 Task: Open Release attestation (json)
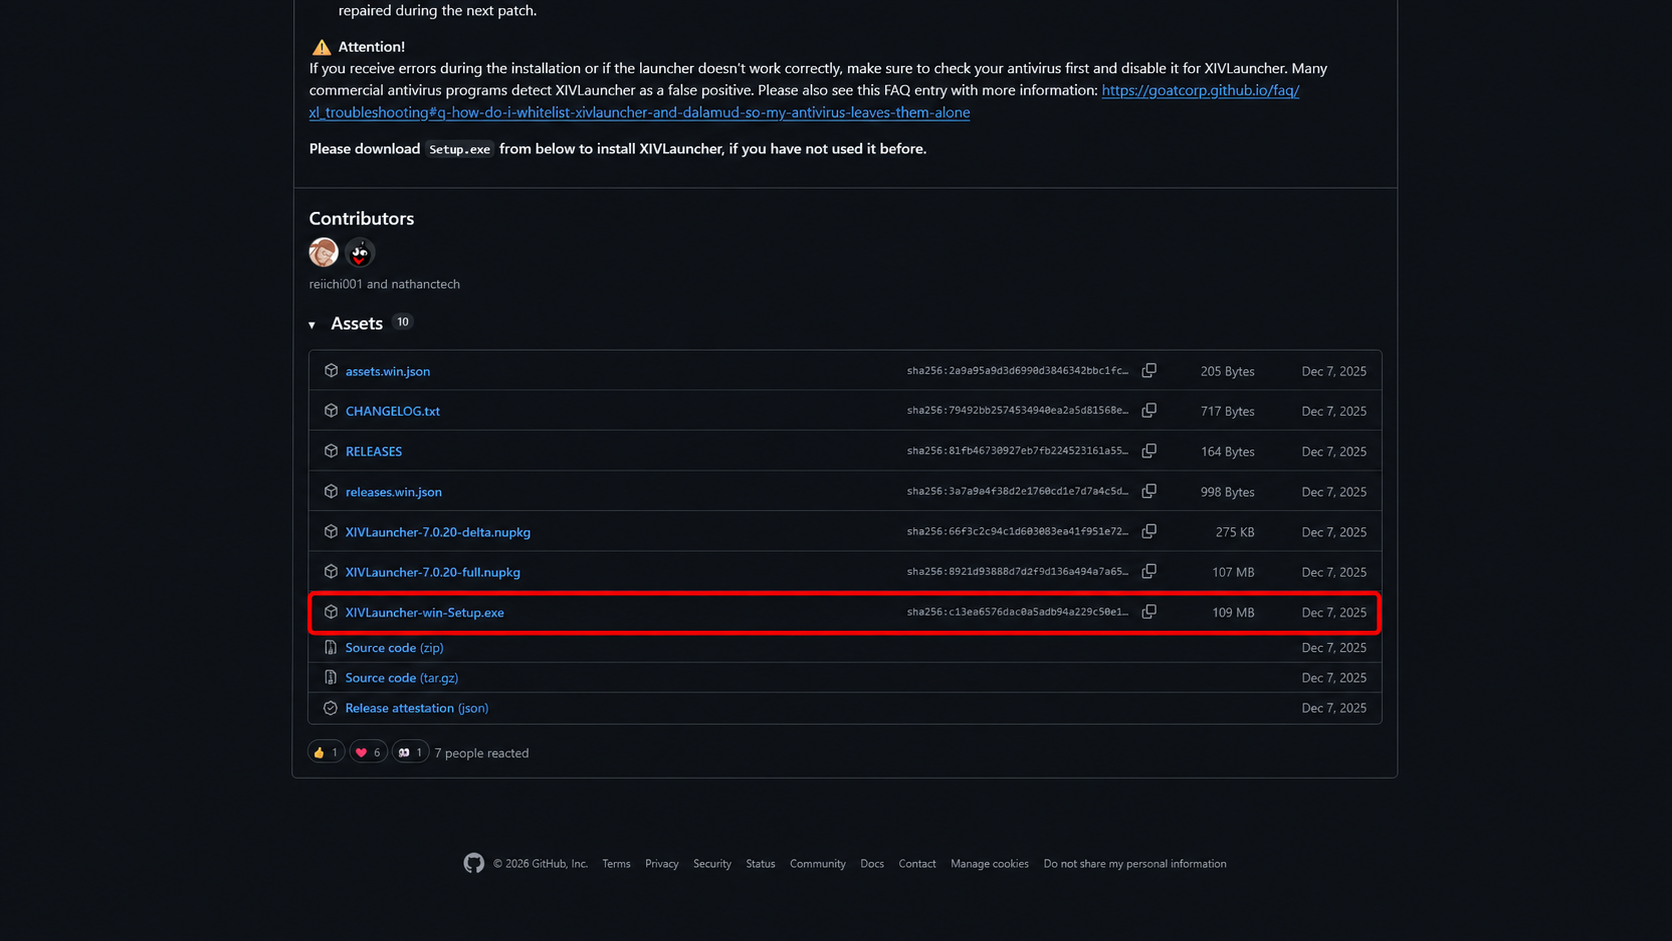417,708
